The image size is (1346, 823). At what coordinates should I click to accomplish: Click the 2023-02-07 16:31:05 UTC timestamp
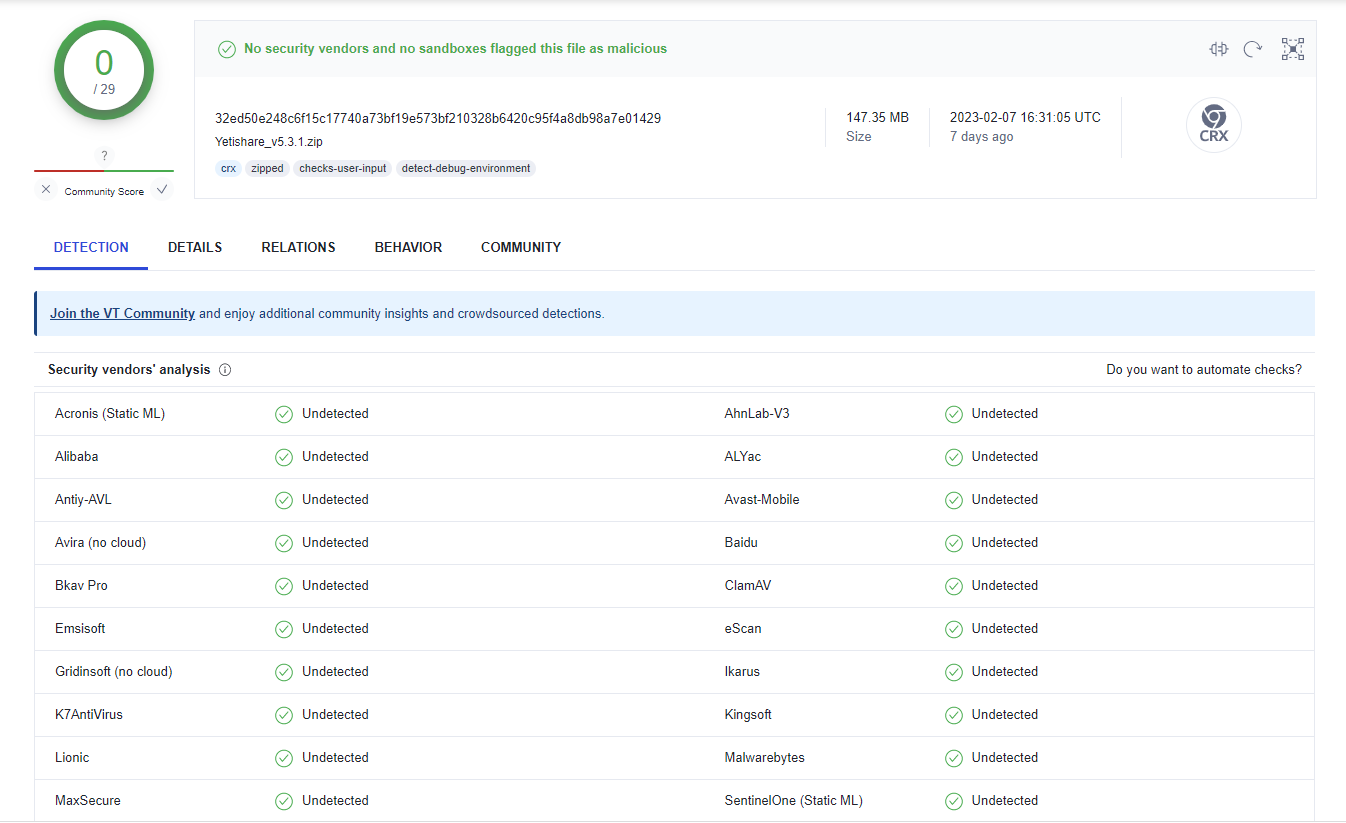tap(1025, 117)
